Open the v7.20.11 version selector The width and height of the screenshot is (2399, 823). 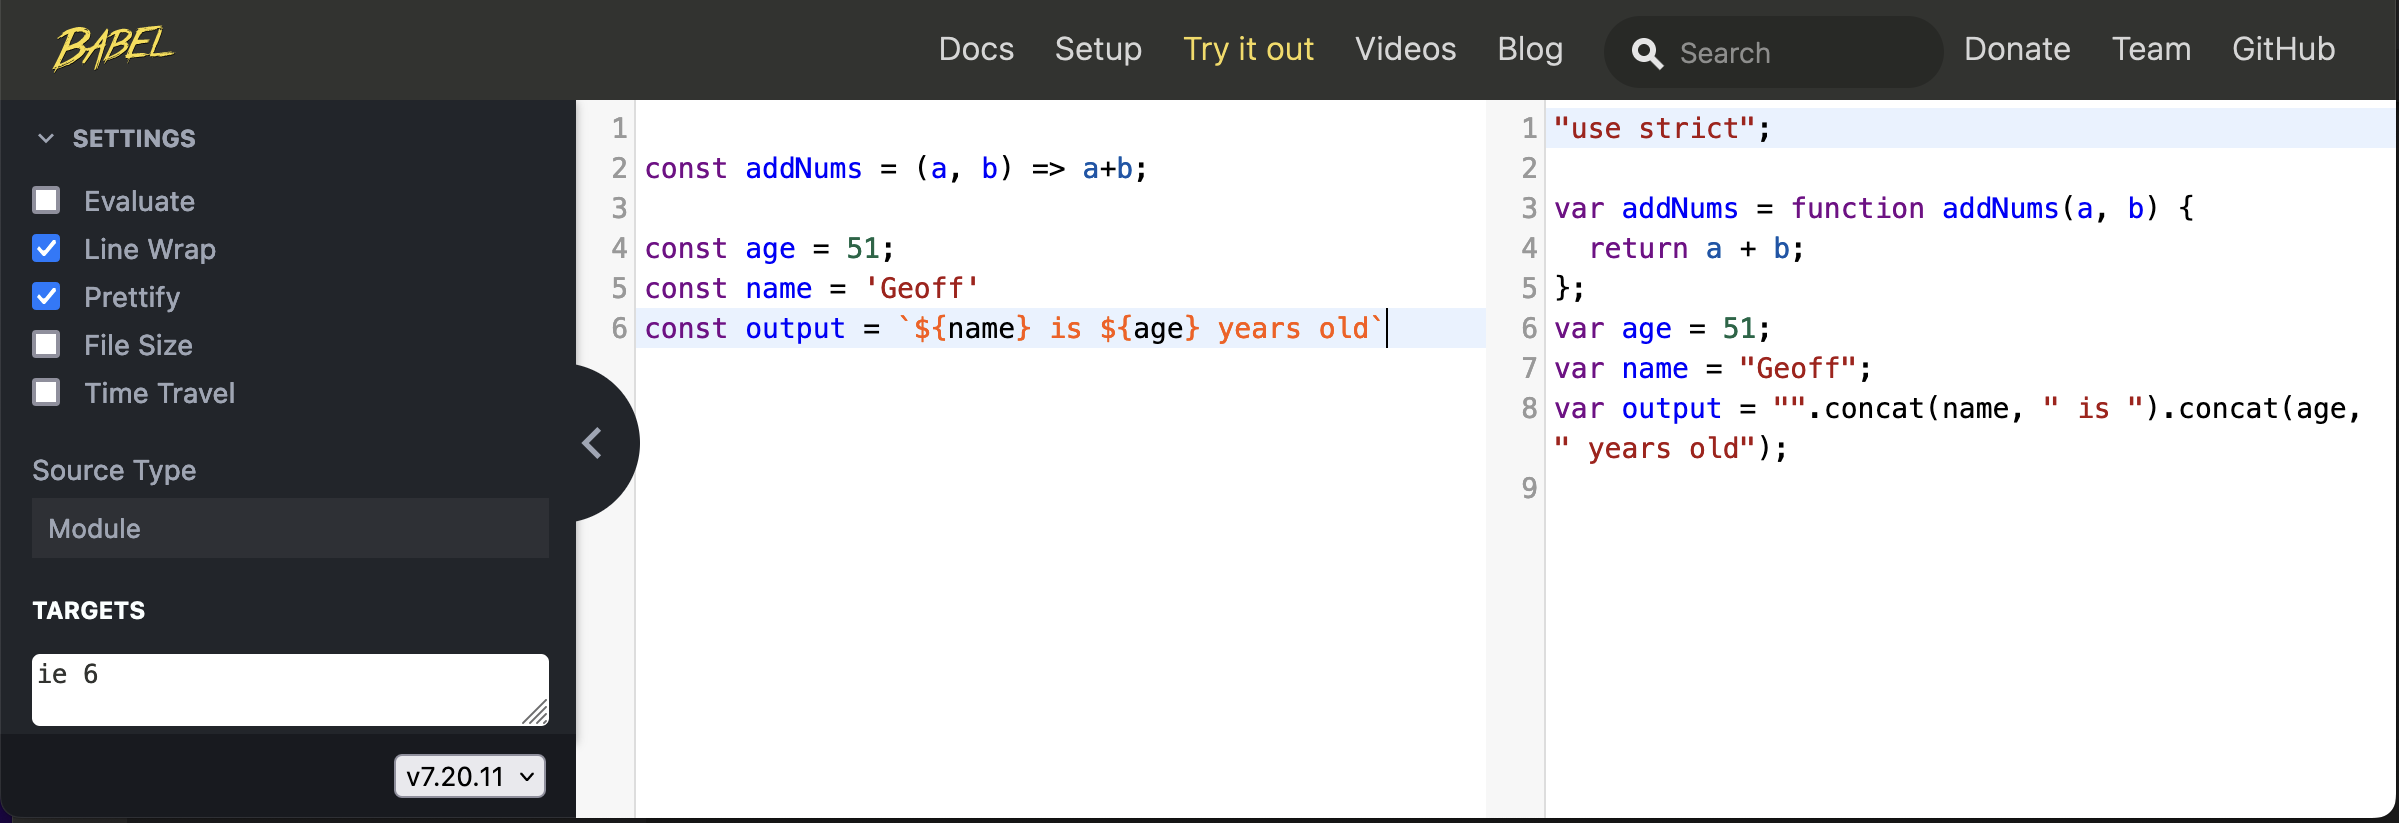tap(470, 776)
